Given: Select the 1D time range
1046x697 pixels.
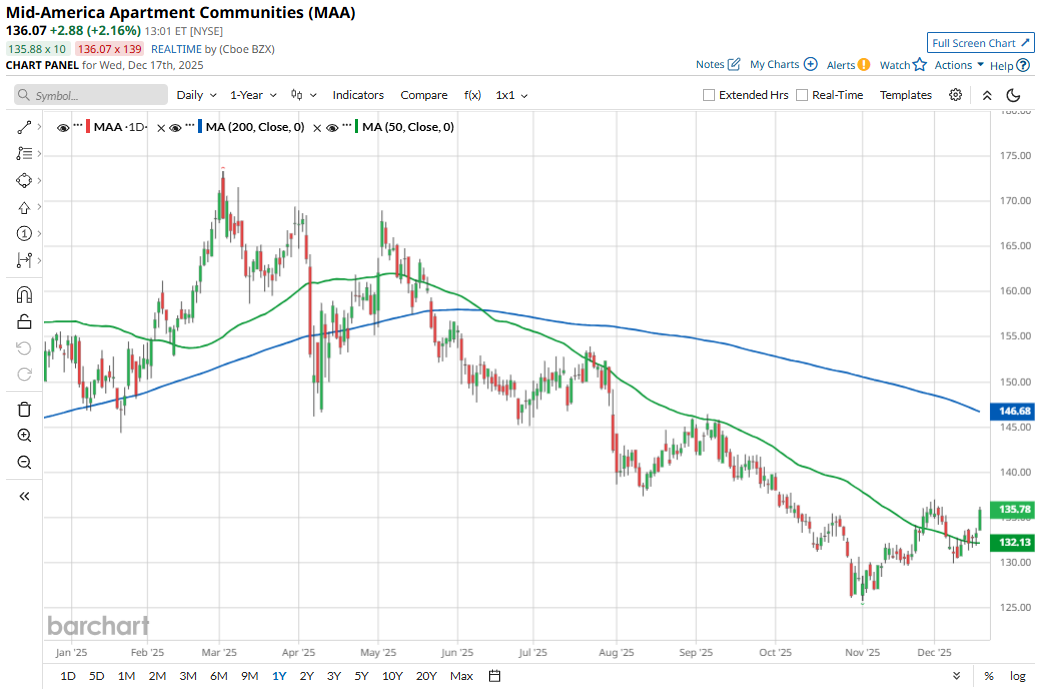Looking at the screenshot, I should tap(68, 676).
